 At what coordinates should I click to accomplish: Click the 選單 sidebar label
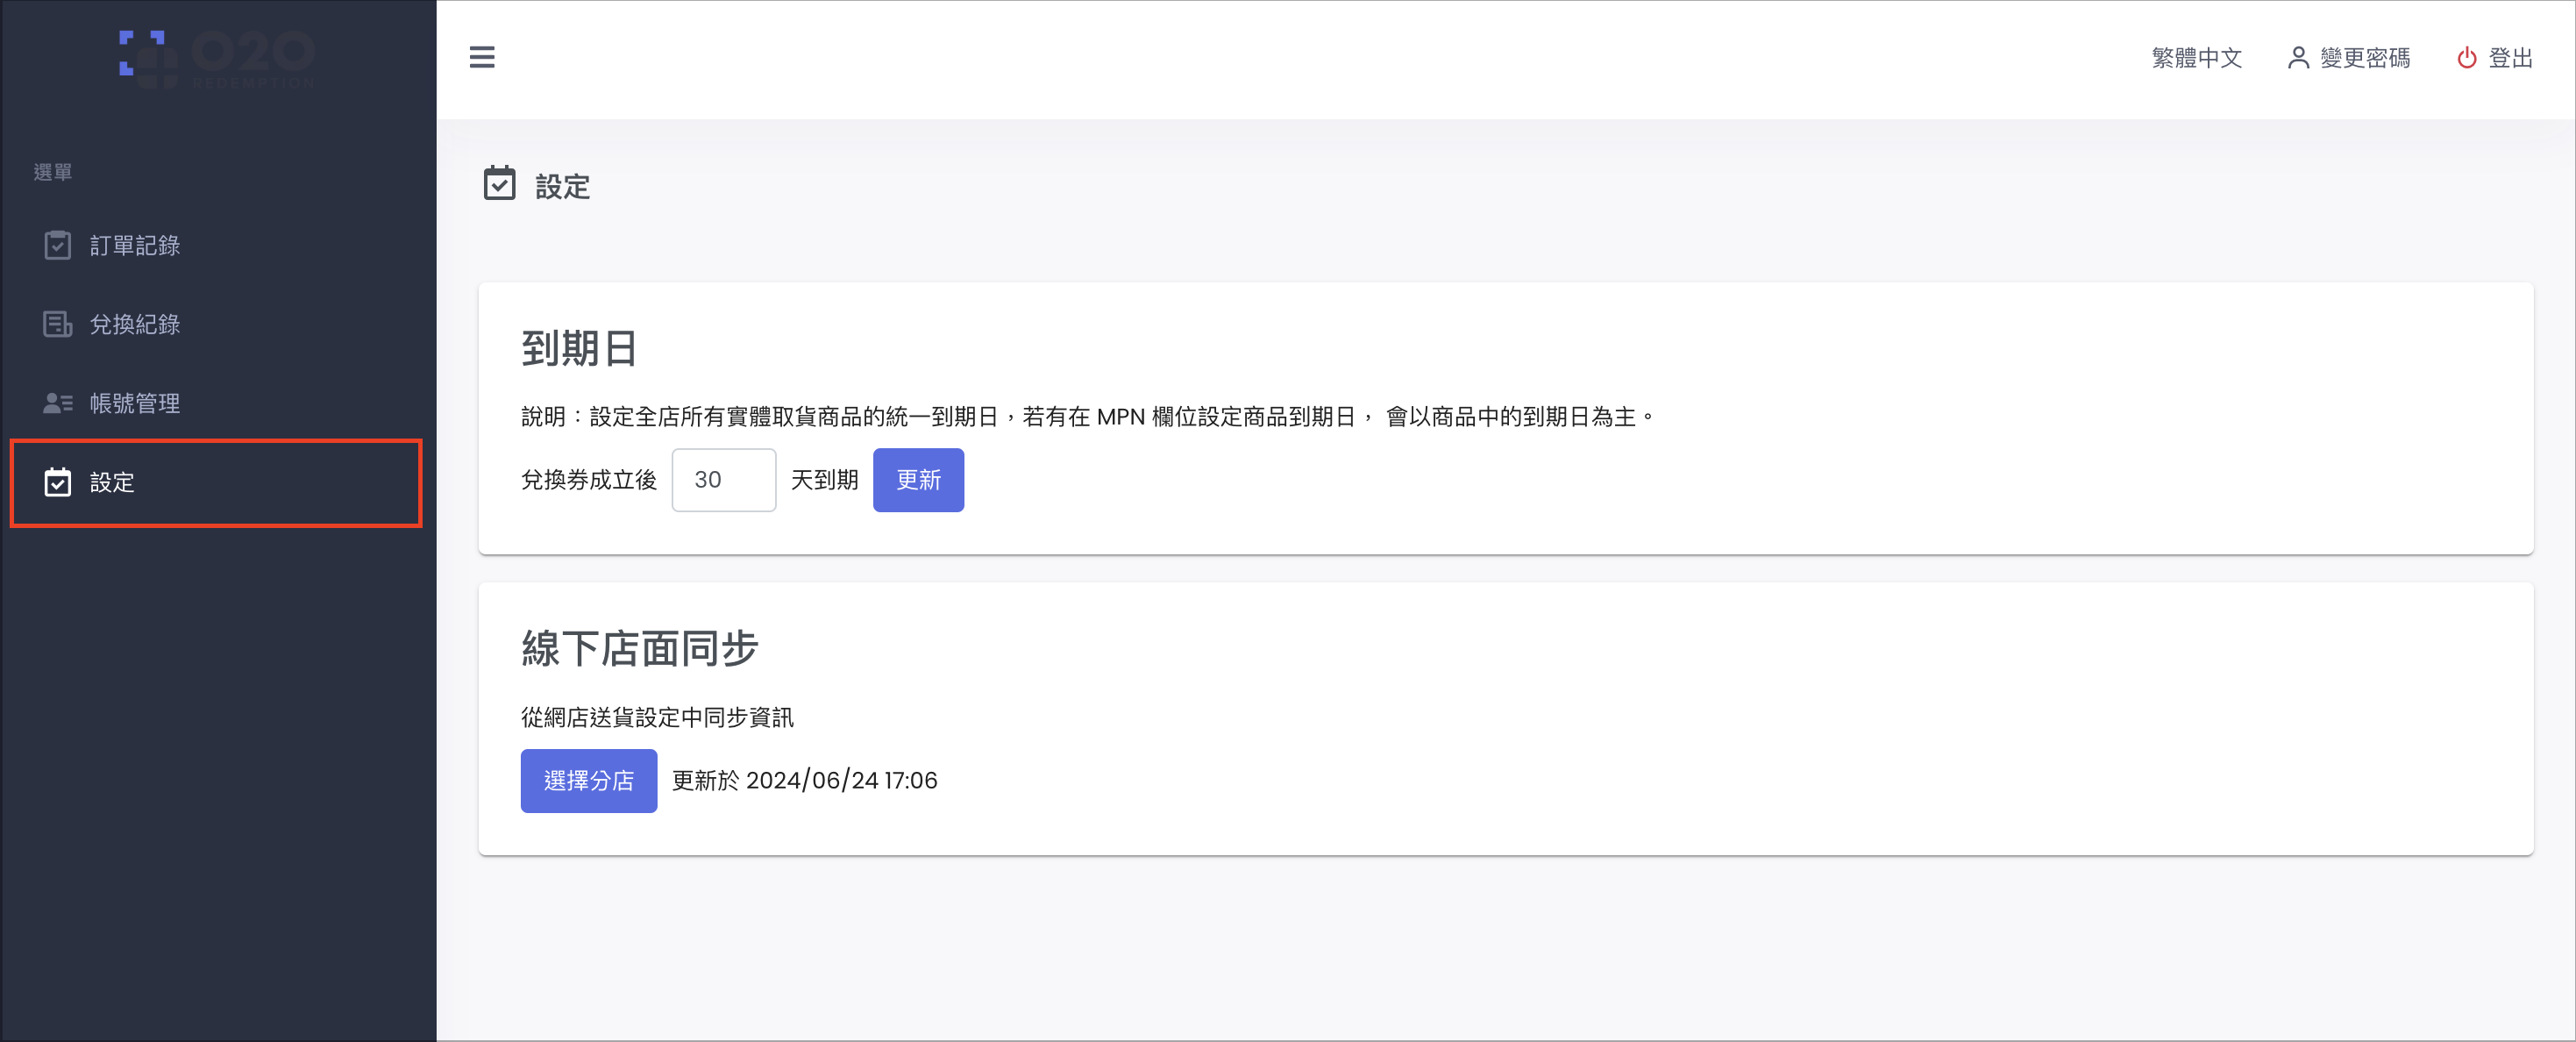53,172
